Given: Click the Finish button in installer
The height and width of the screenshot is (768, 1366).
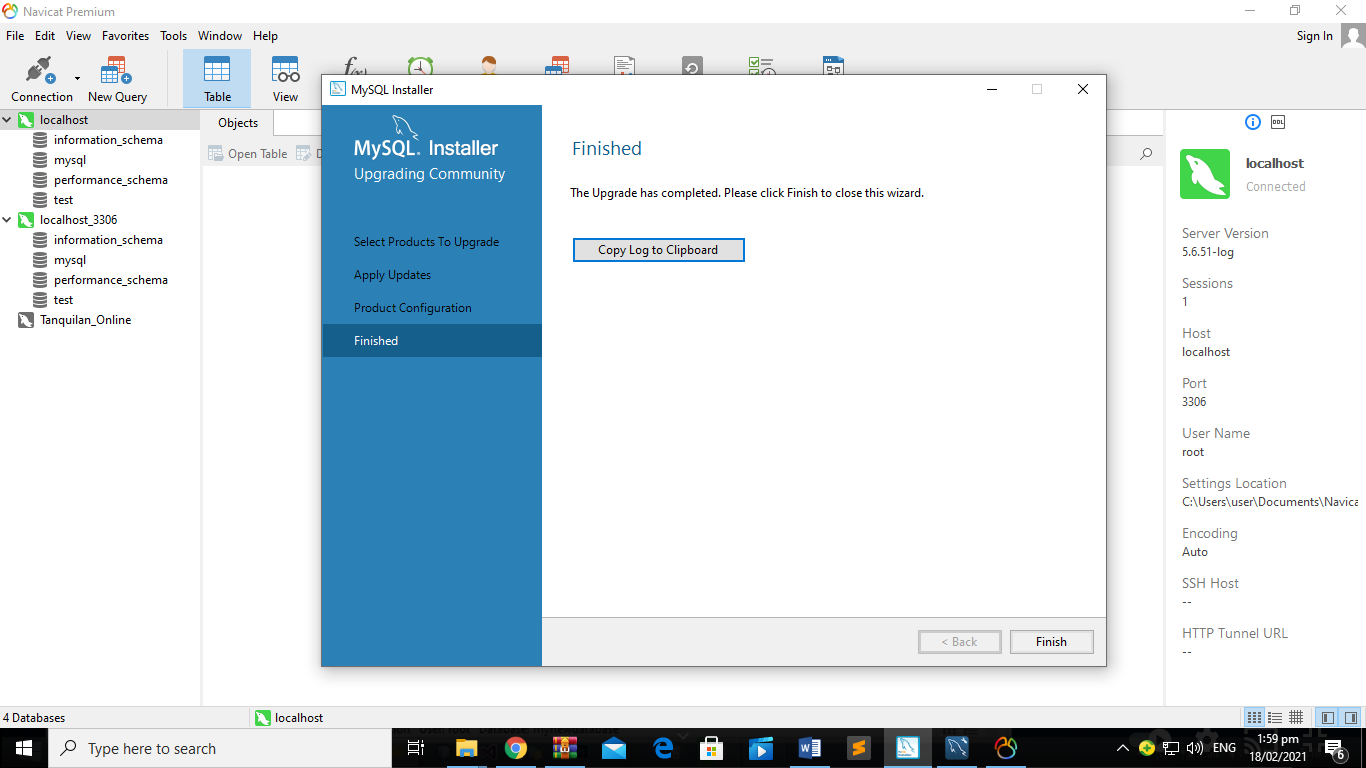Looking at the screenshot, I should click(1051, 642).
